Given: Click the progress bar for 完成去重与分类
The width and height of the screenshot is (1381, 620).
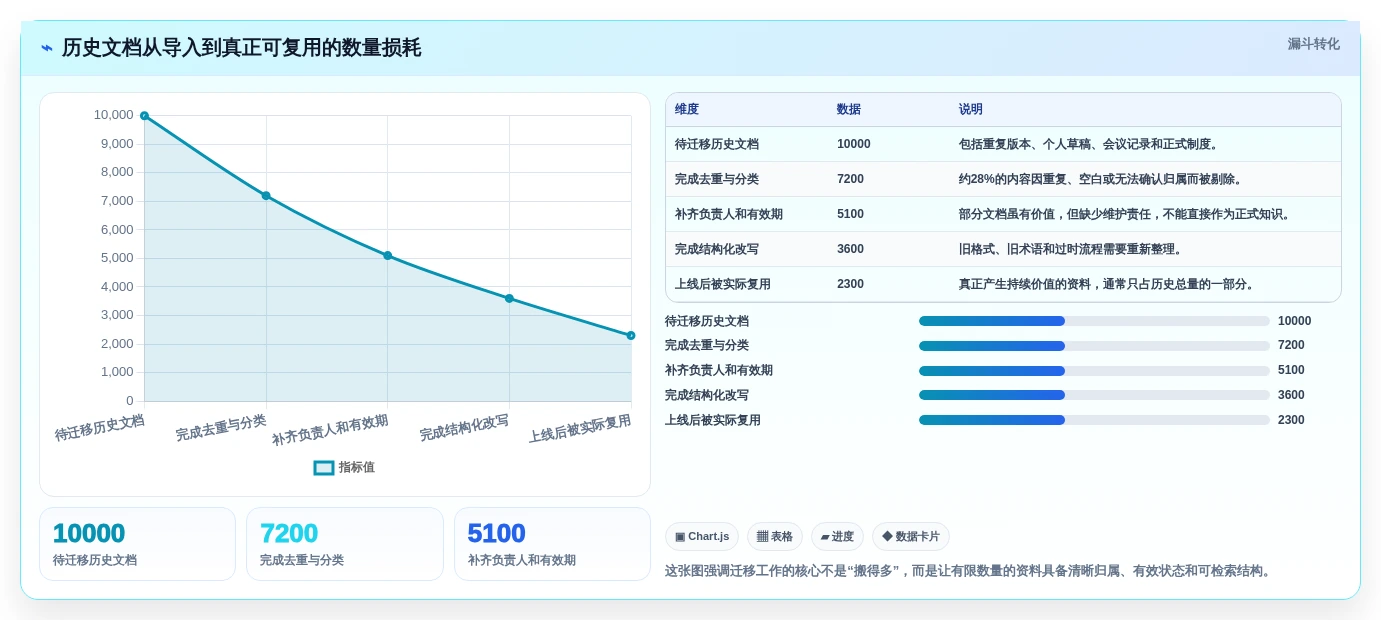Looking at the screenshot, I should coord(1094,345).
